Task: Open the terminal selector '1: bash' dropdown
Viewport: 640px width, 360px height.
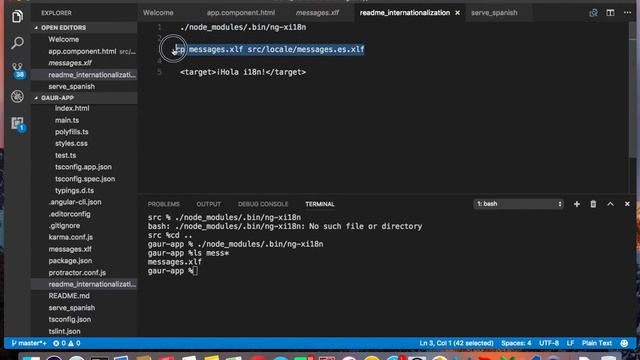Action: (x=519, y=204)
